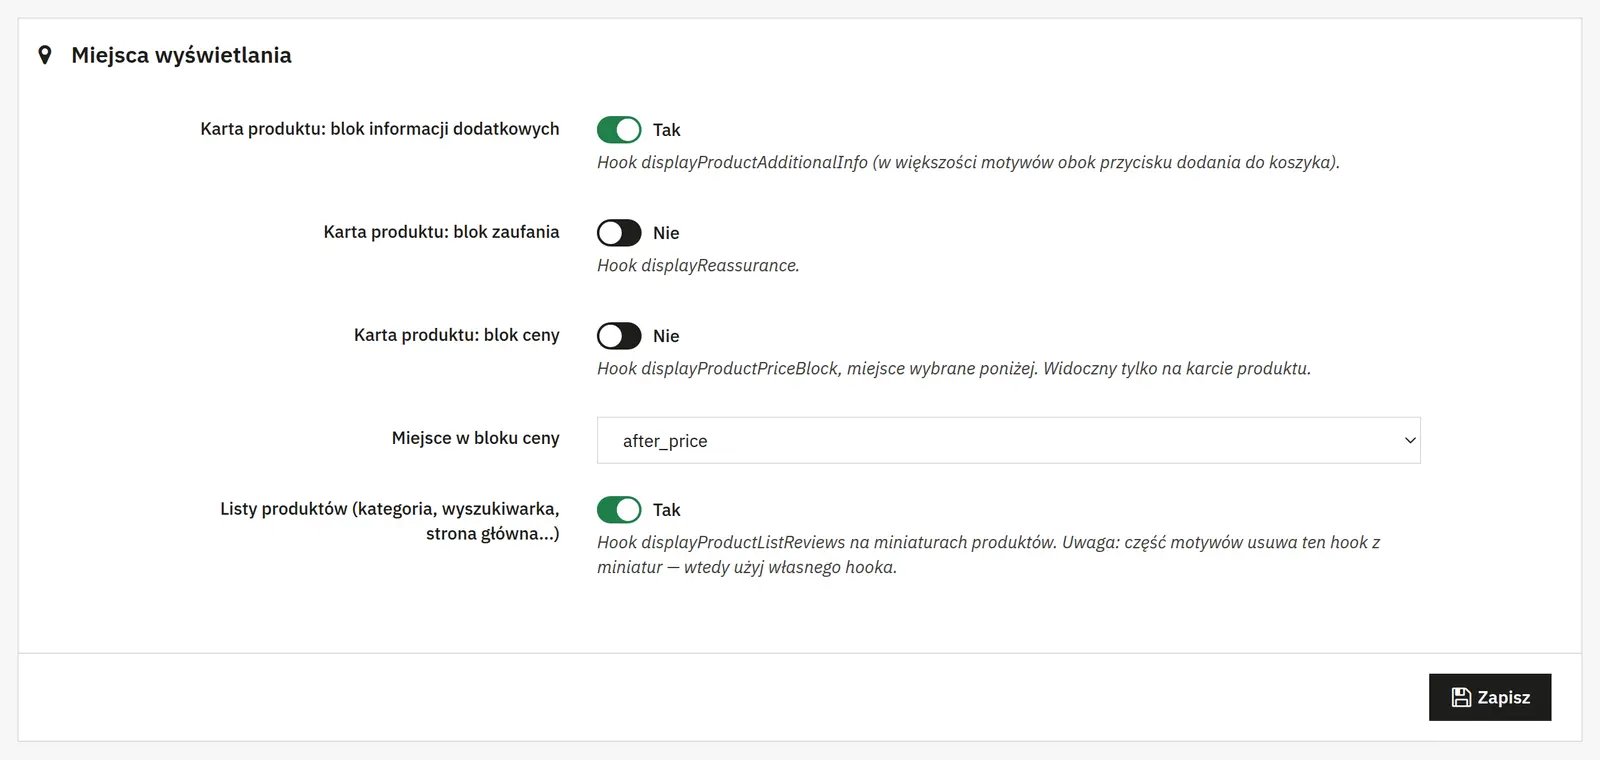Click the Listy produktów (kategoria, wyszukiwarka) label

click(390, 521)
